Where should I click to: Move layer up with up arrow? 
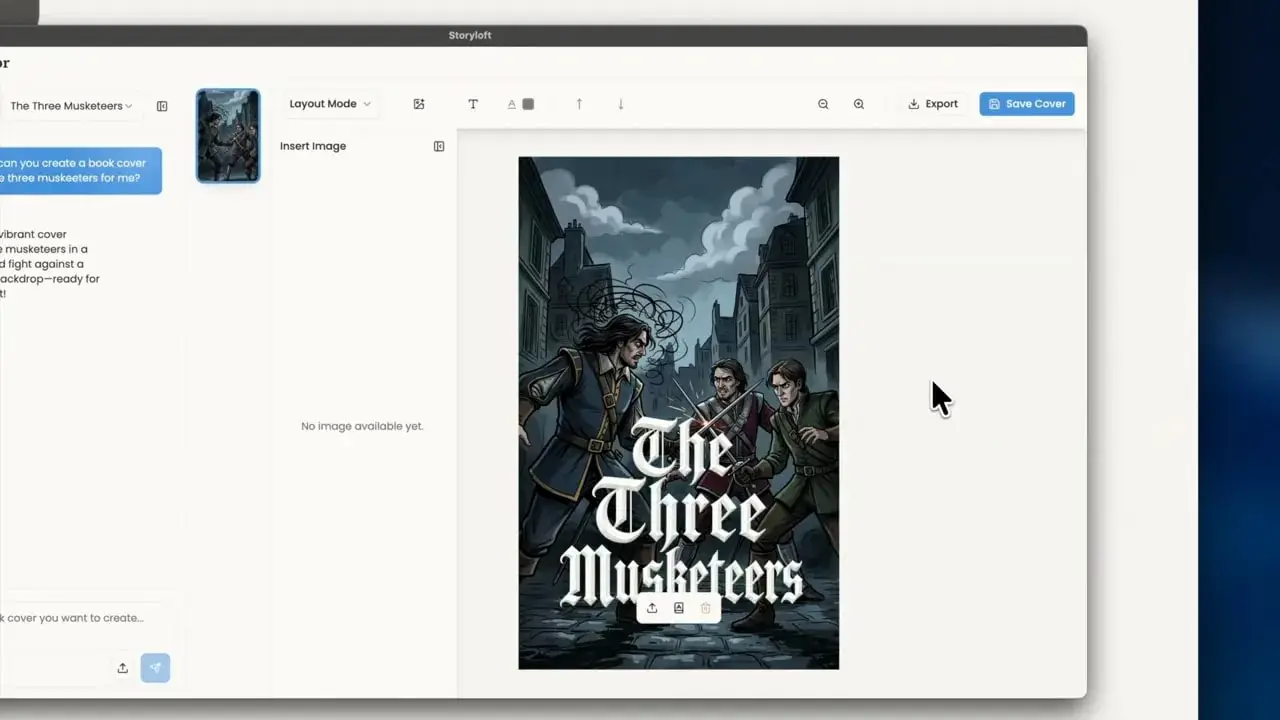pos(578,104)
